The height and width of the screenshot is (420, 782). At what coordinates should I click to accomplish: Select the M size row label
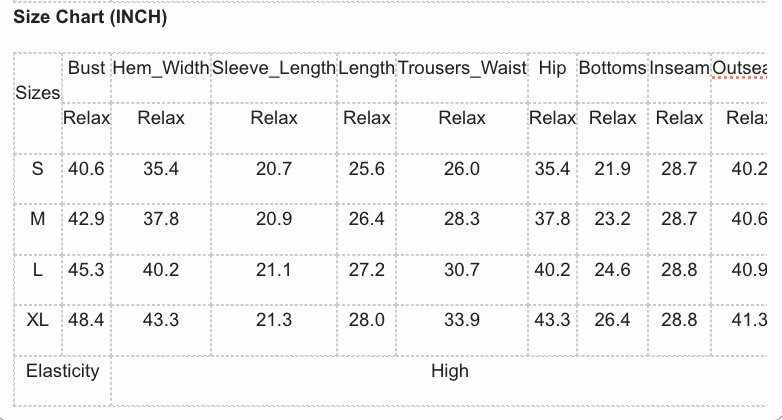38,219
